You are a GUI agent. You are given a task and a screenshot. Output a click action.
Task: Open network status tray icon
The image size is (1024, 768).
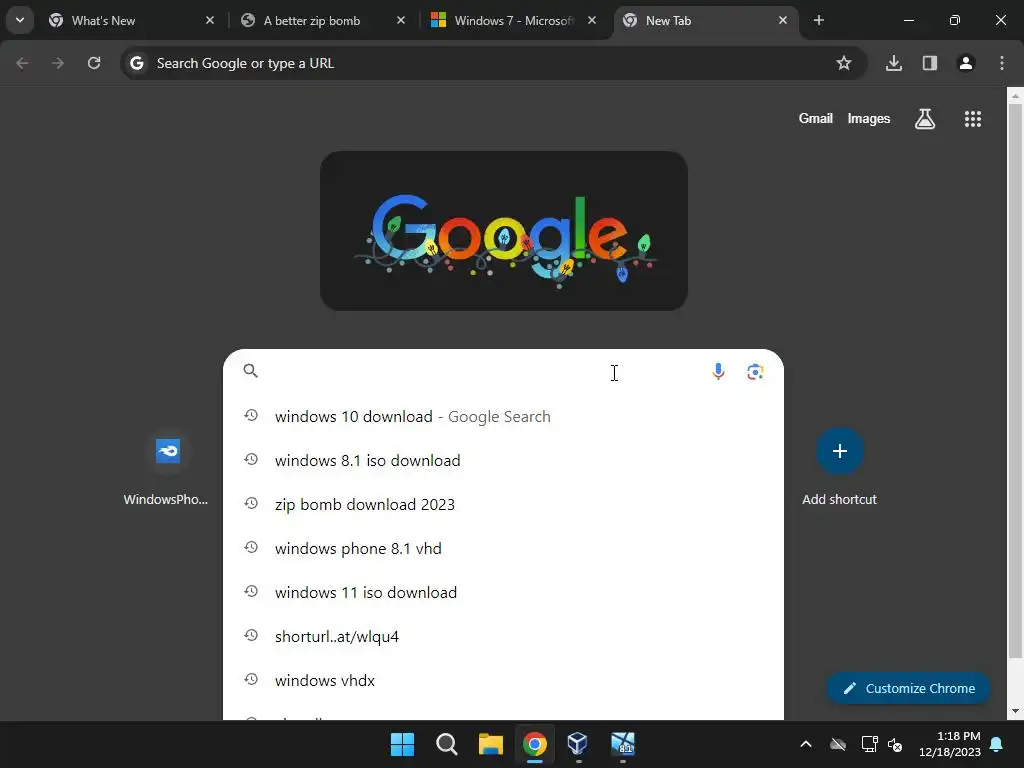pos(869,744)
